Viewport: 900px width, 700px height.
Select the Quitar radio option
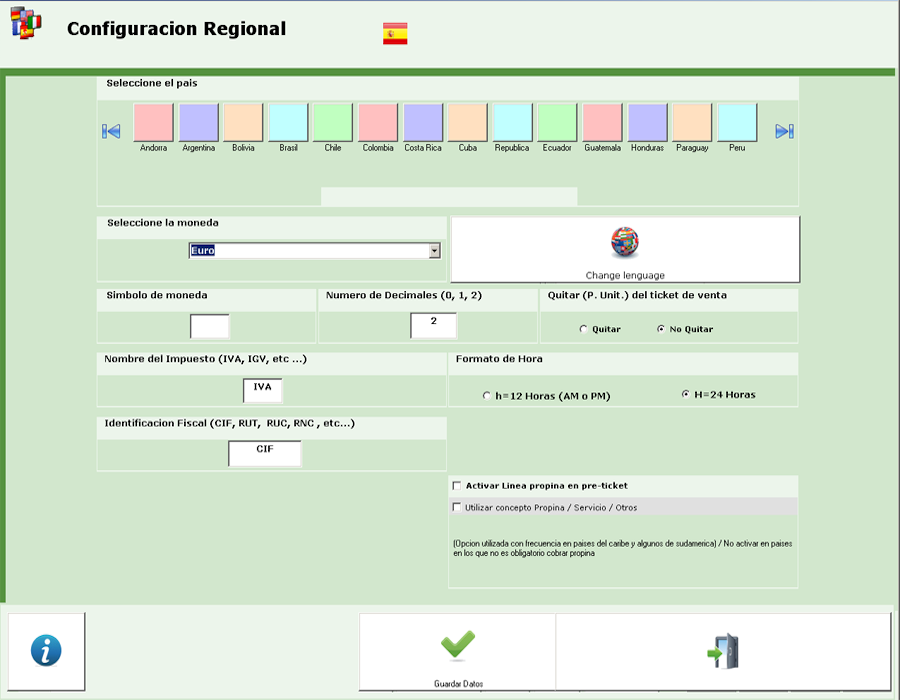tap(584, 329)
